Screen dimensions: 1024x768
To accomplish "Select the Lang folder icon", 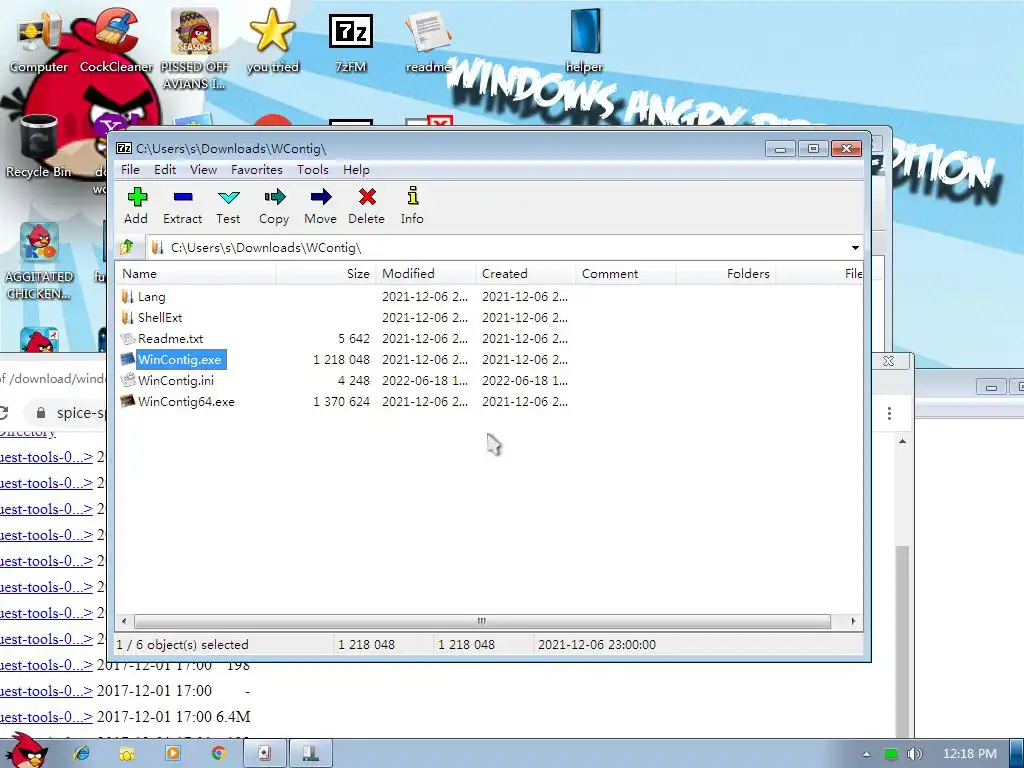I will 127,296.
